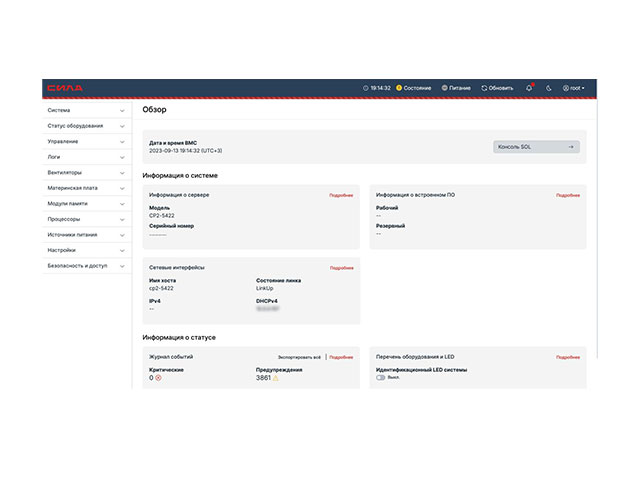
Task: Open the Консоль SOL button
Action: click(x=536, y=147)
